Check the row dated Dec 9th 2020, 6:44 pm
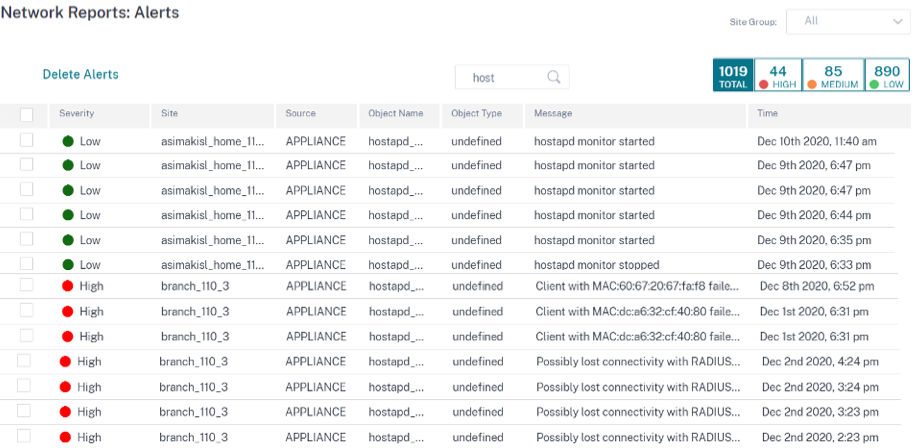Screen dimensions: 916x448 coord(26,214)
